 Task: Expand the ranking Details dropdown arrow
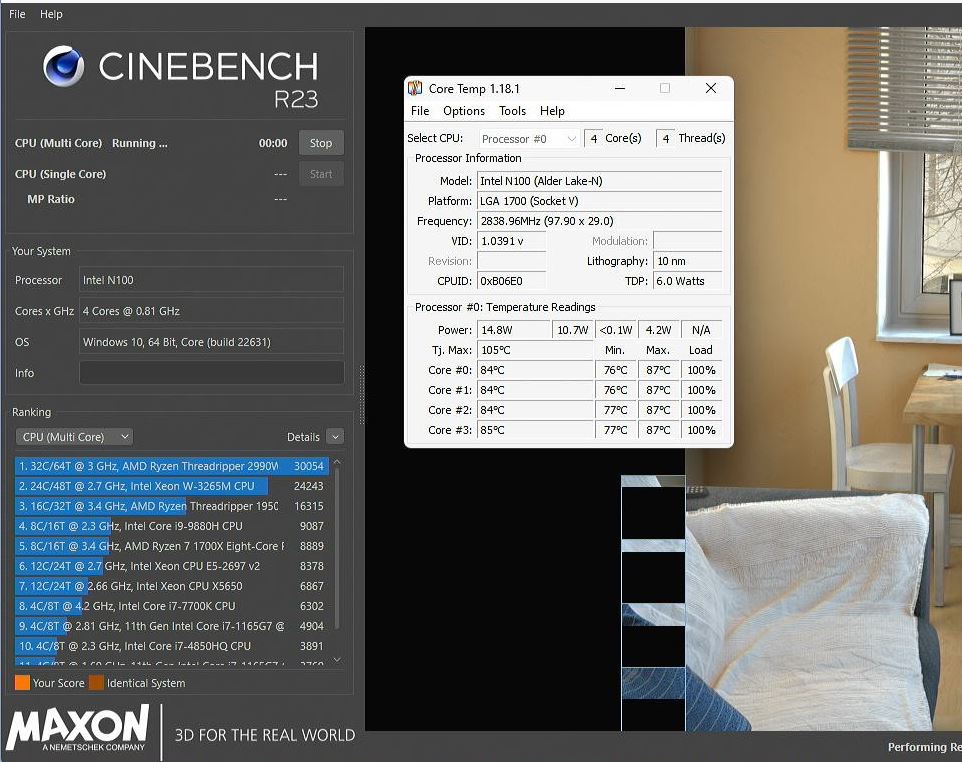335,437
